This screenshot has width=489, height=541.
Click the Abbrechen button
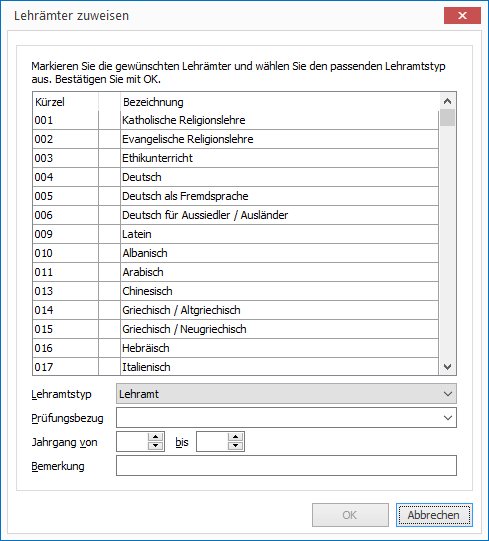click(434, 515)
